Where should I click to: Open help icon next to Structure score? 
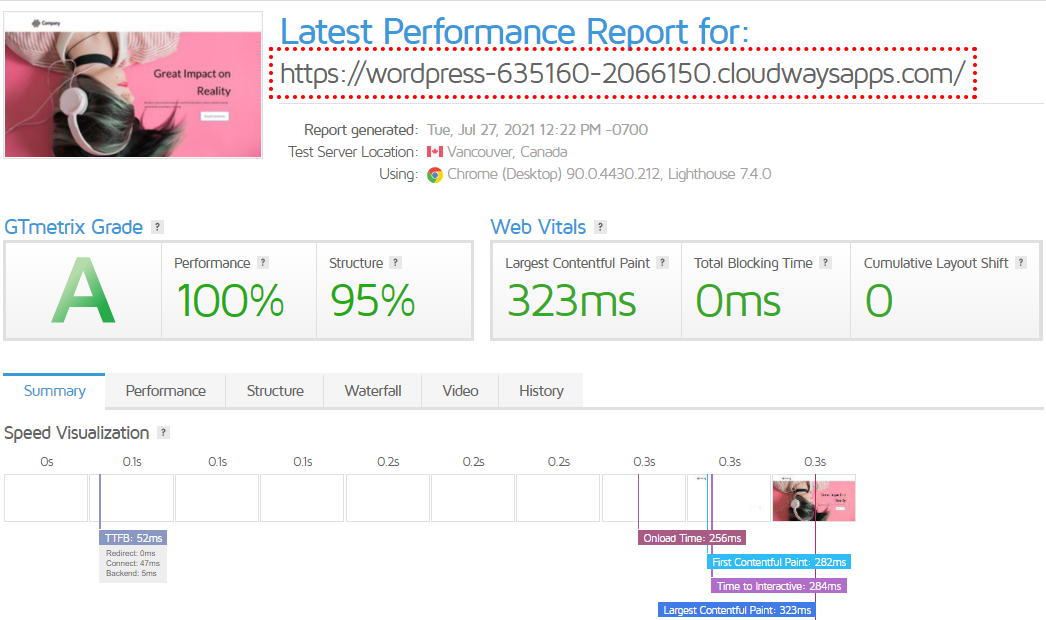(396, 263)
